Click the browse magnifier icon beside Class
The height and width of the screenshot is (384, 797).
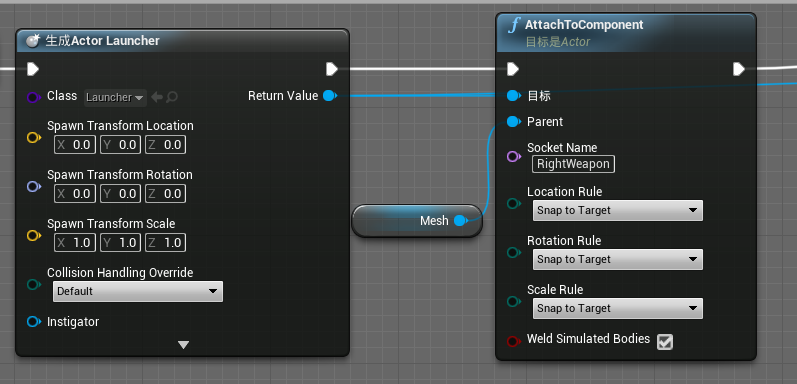click(x=172, y=97)
